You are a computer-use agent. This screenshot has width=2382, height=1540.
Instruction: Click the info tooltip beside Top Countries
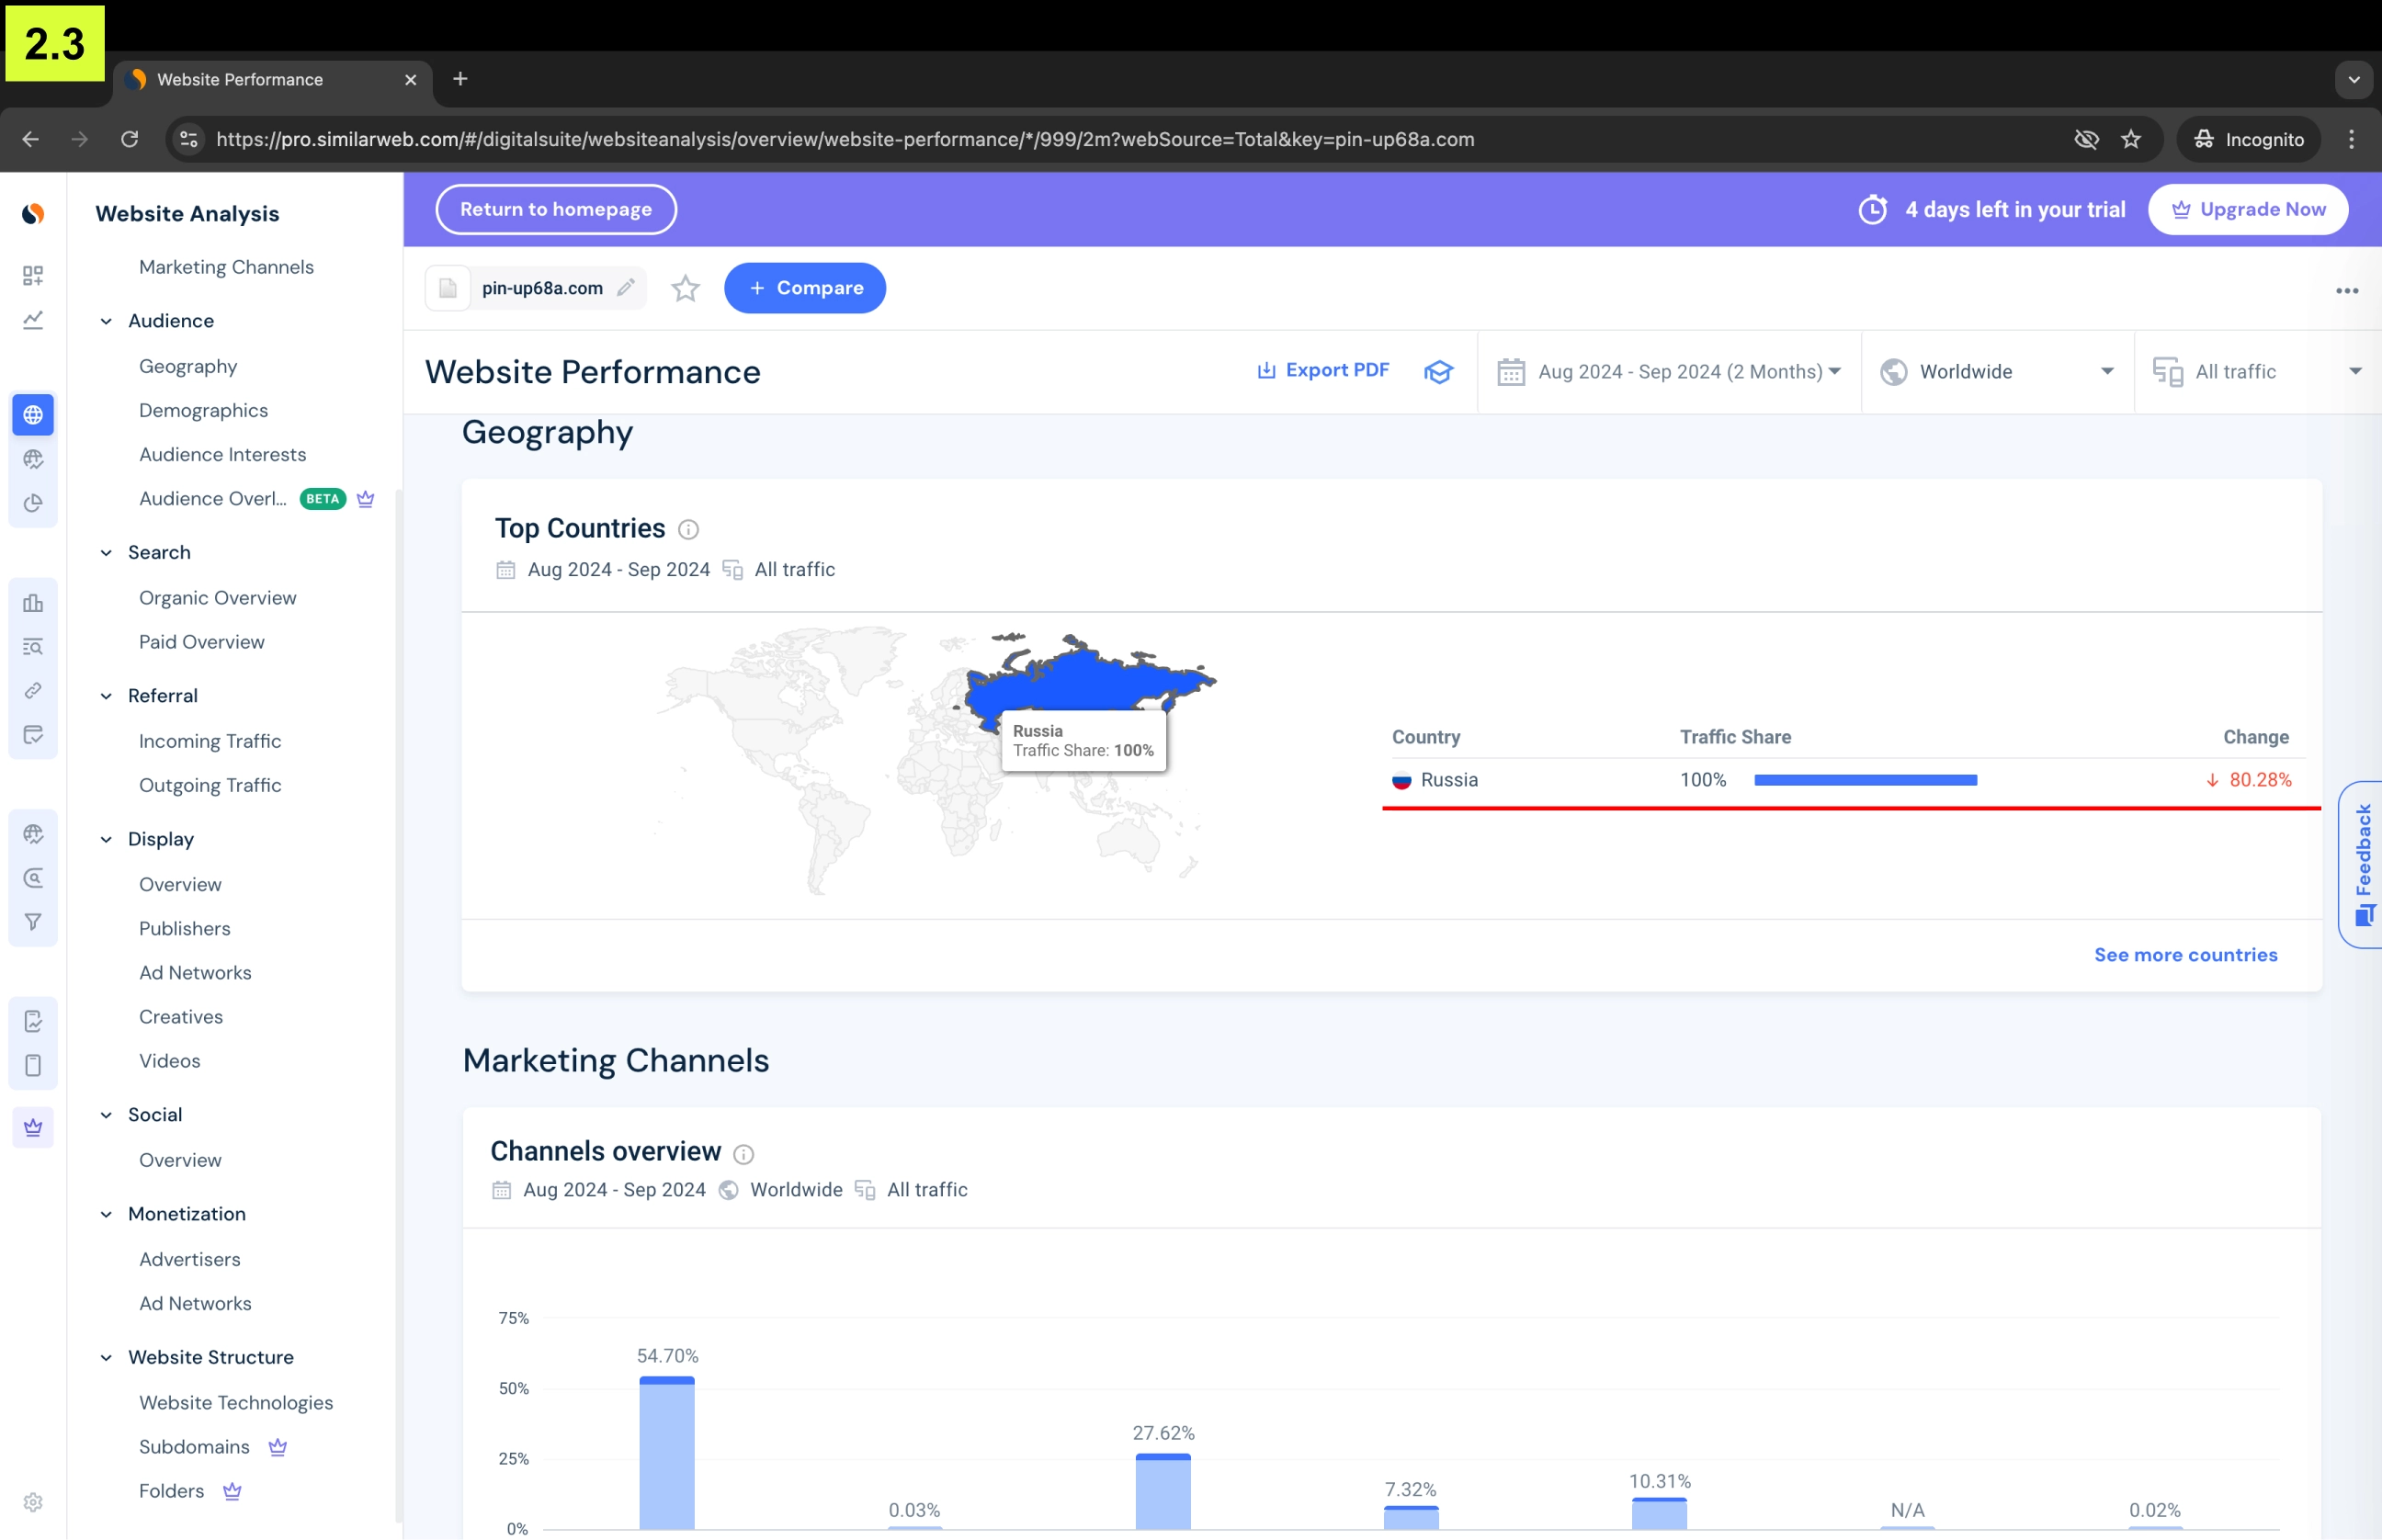(689, 529)
